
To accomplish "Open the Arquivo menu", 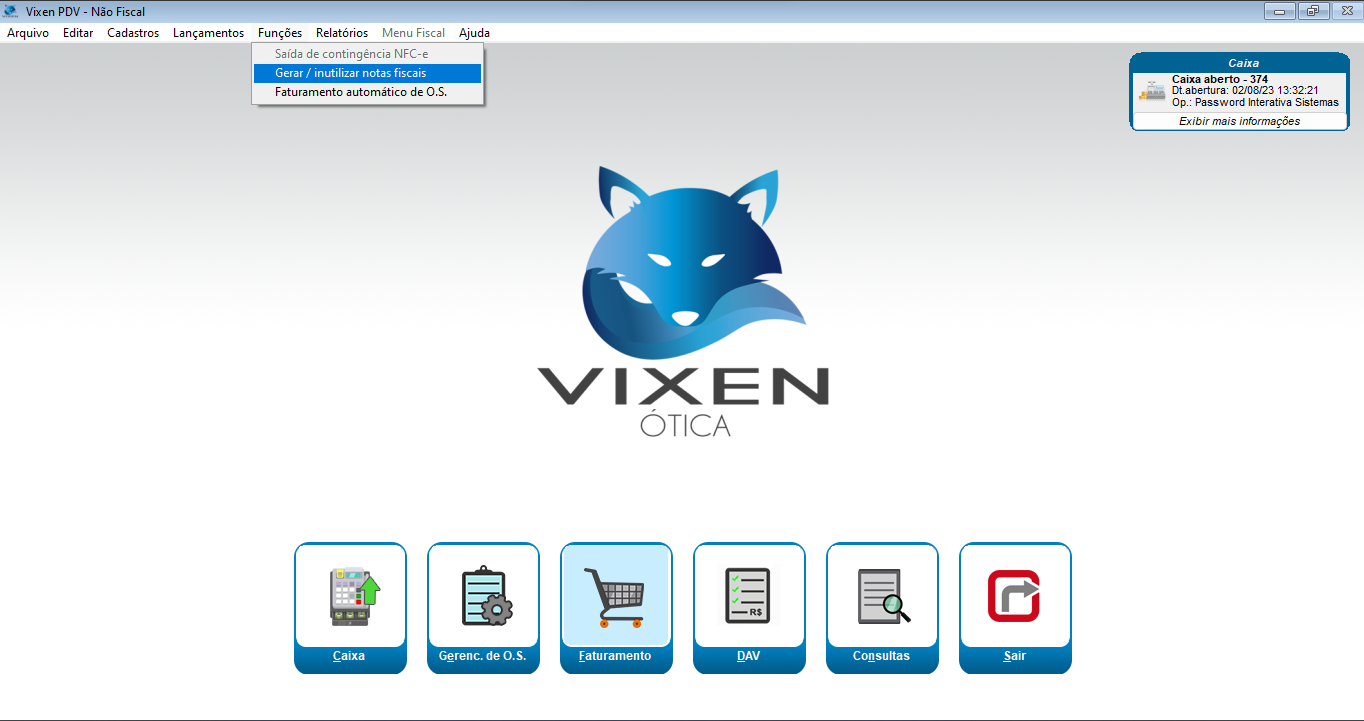I will [x=28, y=33].
